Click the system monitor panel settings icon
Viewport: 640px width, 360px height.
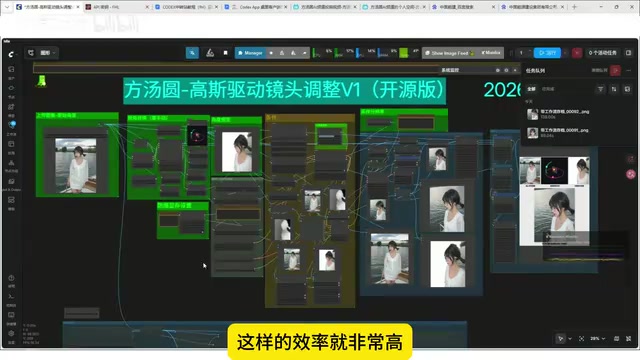coord(507,71)
